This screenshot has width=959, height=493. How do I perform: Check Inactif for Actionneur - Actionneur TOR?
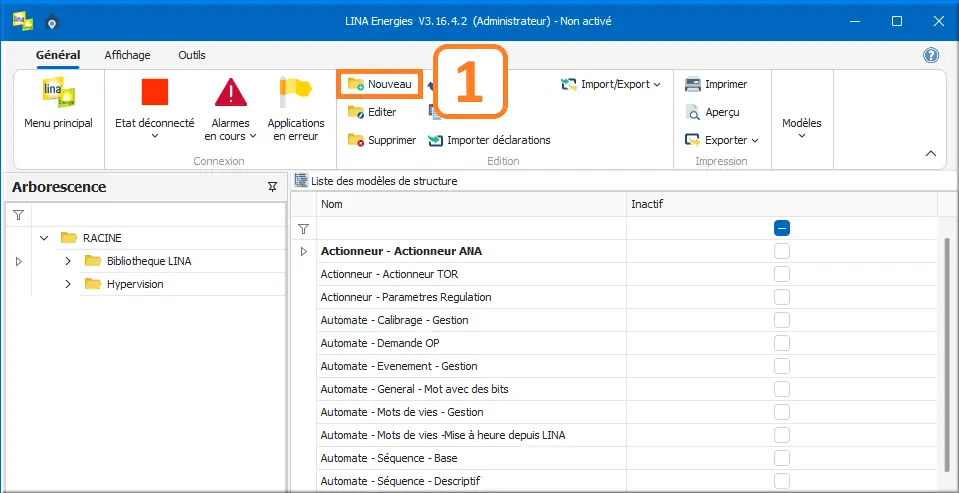click(782, 274)
